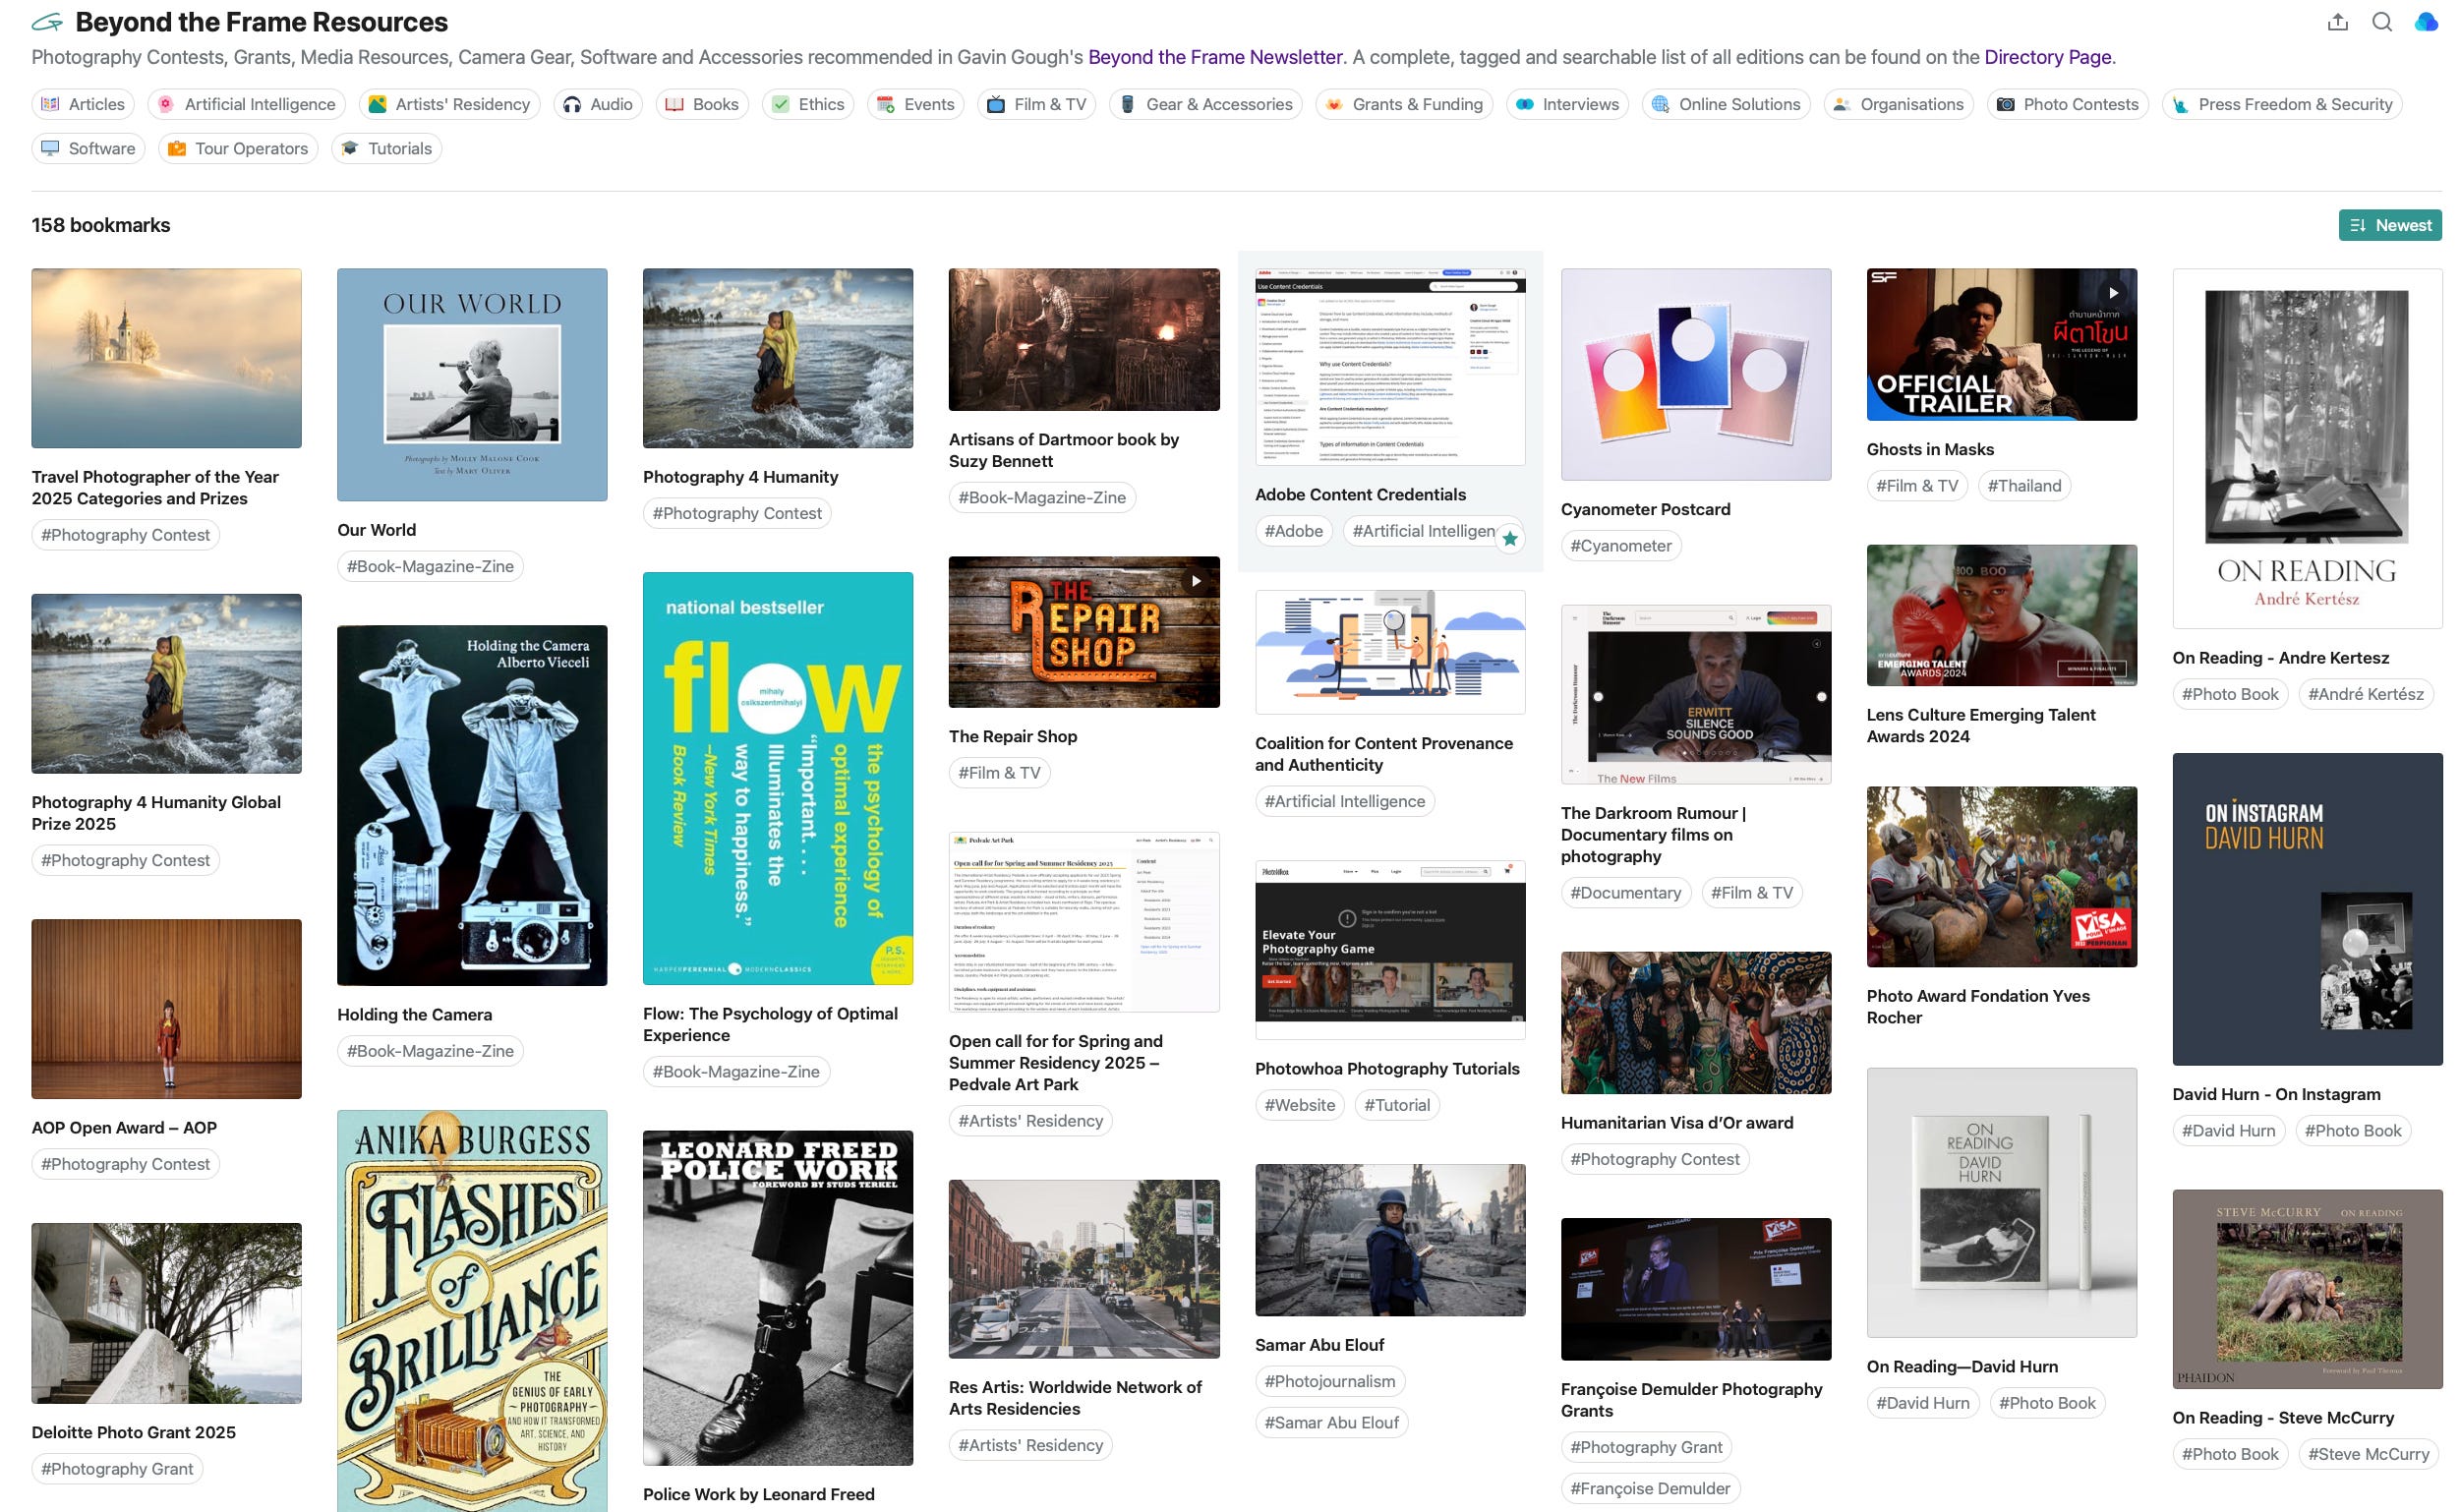Open Photowhoa Photography Tutorials title
2460x1512 pixels.
coord(1386,1069)
